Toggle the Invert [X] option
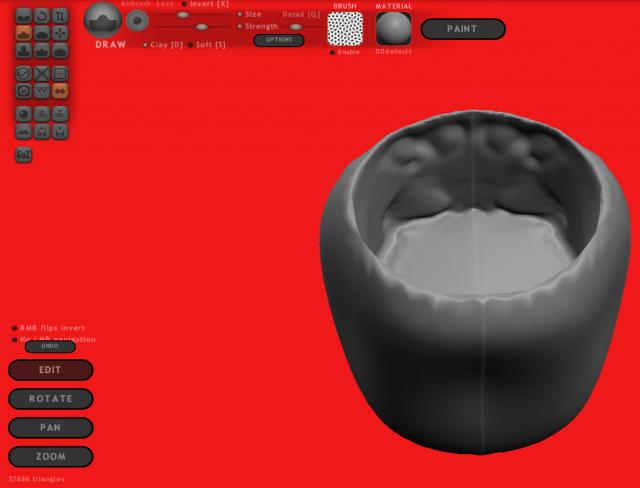 184,4
